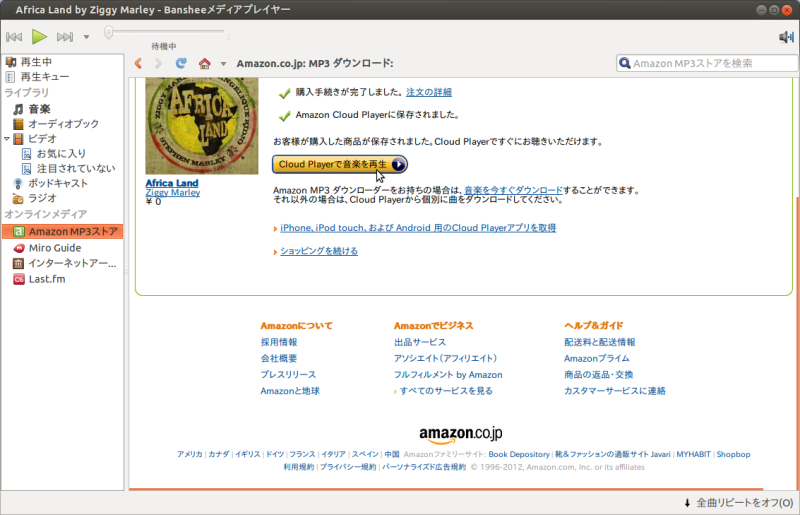Go to the Amazon MP3 store home
The width and height of the screenshot is (800, 515).
pyautogui.click(x=205, y=63)
